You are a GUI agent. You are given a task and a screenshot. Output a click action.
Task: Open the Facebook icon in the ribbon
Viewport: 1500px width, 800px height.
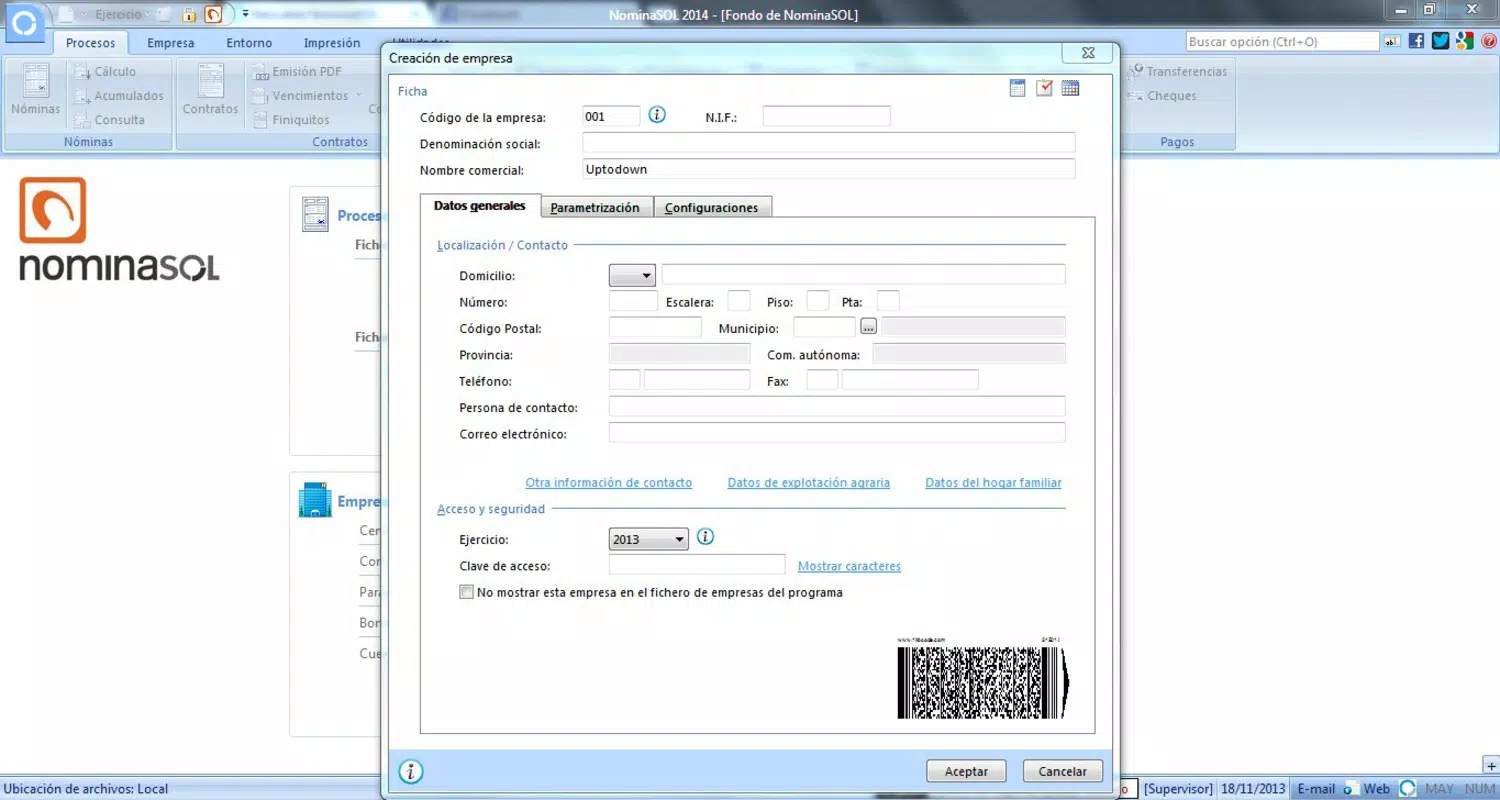pos(1416,41)
